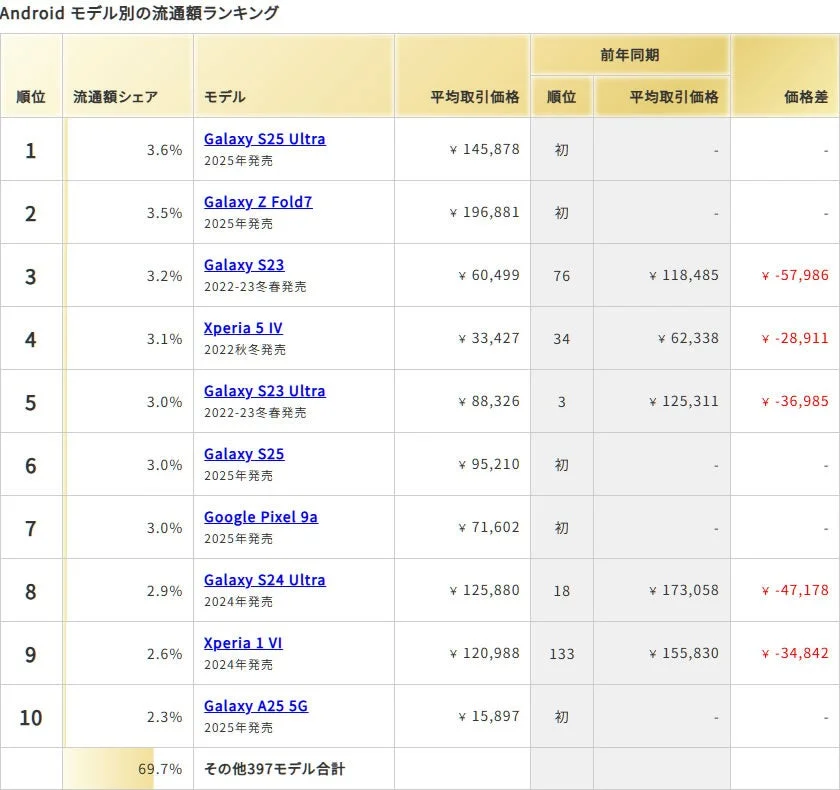
Task: Select the Xperia 5 IV model link
Action: (x=243, y=328)
